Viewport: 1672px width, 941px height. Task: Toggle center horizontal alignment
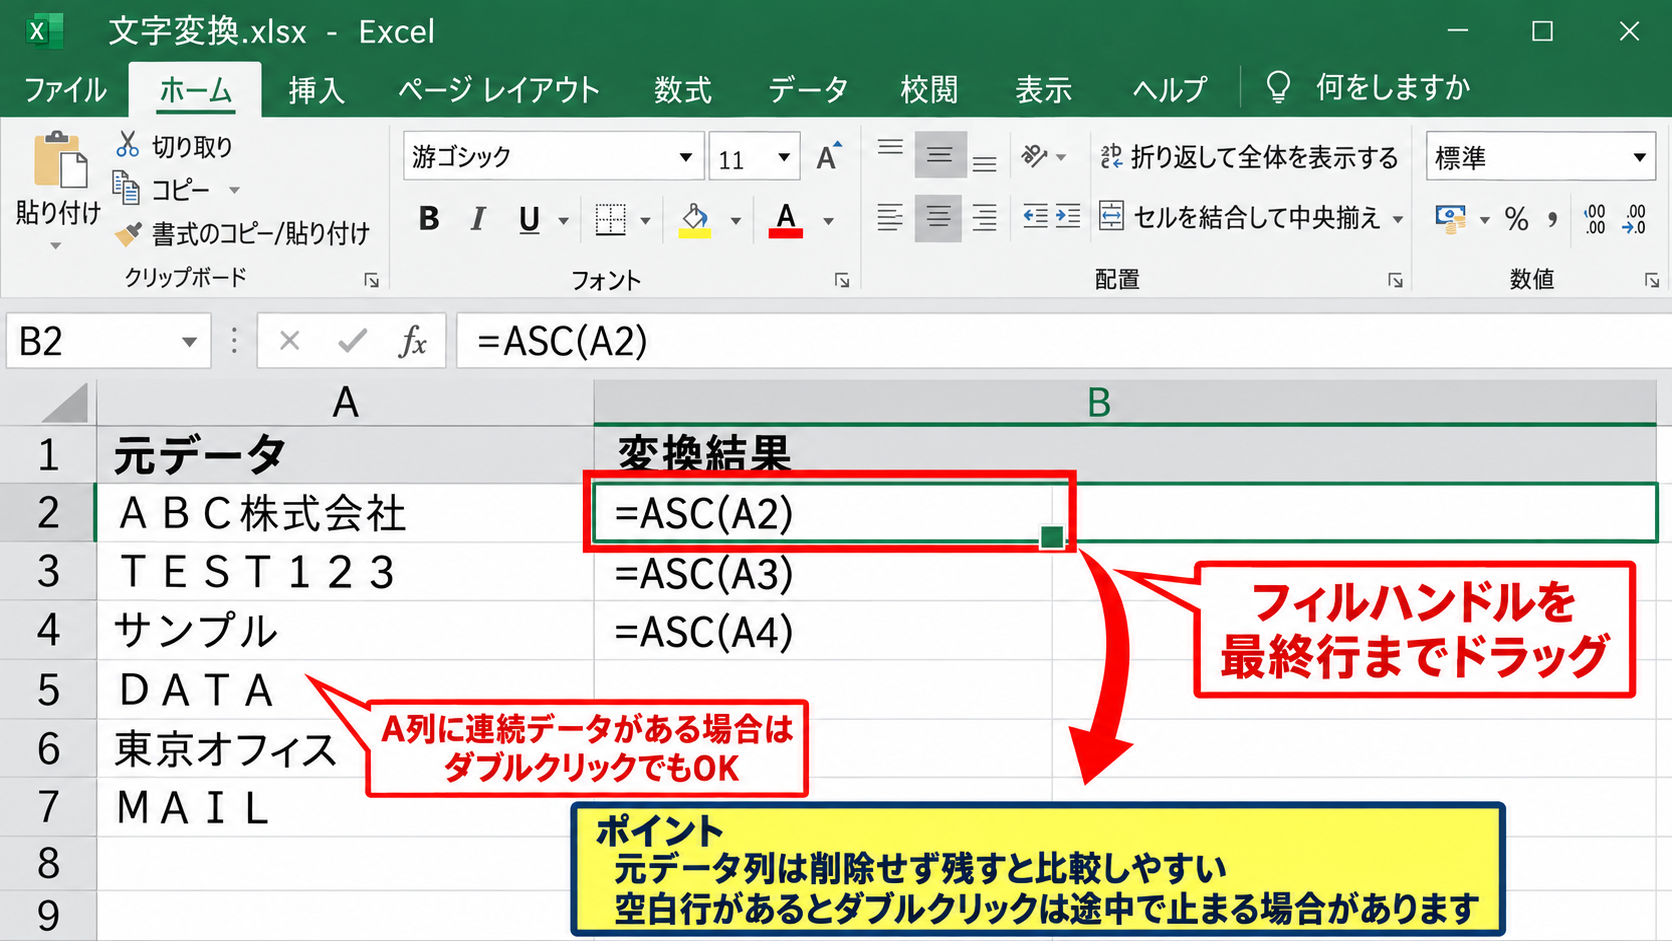pos(939,217)
